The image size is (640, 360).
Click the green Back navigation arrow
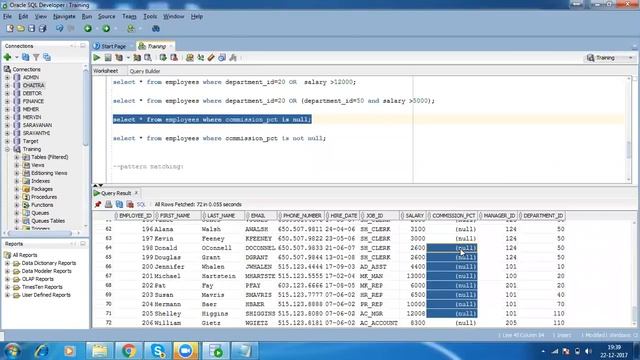pyautogui.click(x=88, y=29)
